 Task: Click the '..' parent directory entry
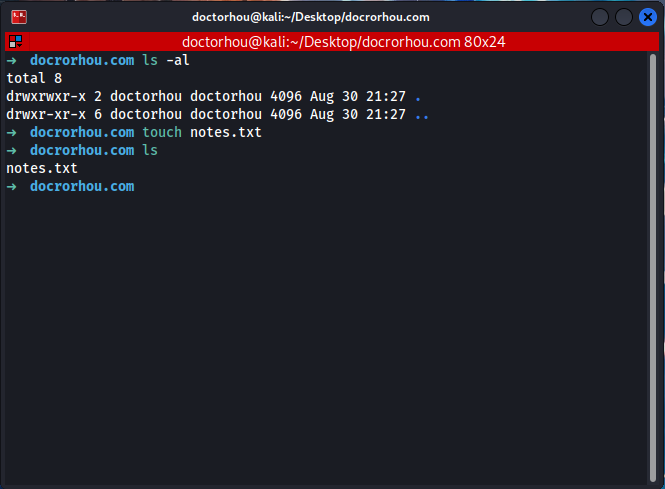tap(422, 115)
